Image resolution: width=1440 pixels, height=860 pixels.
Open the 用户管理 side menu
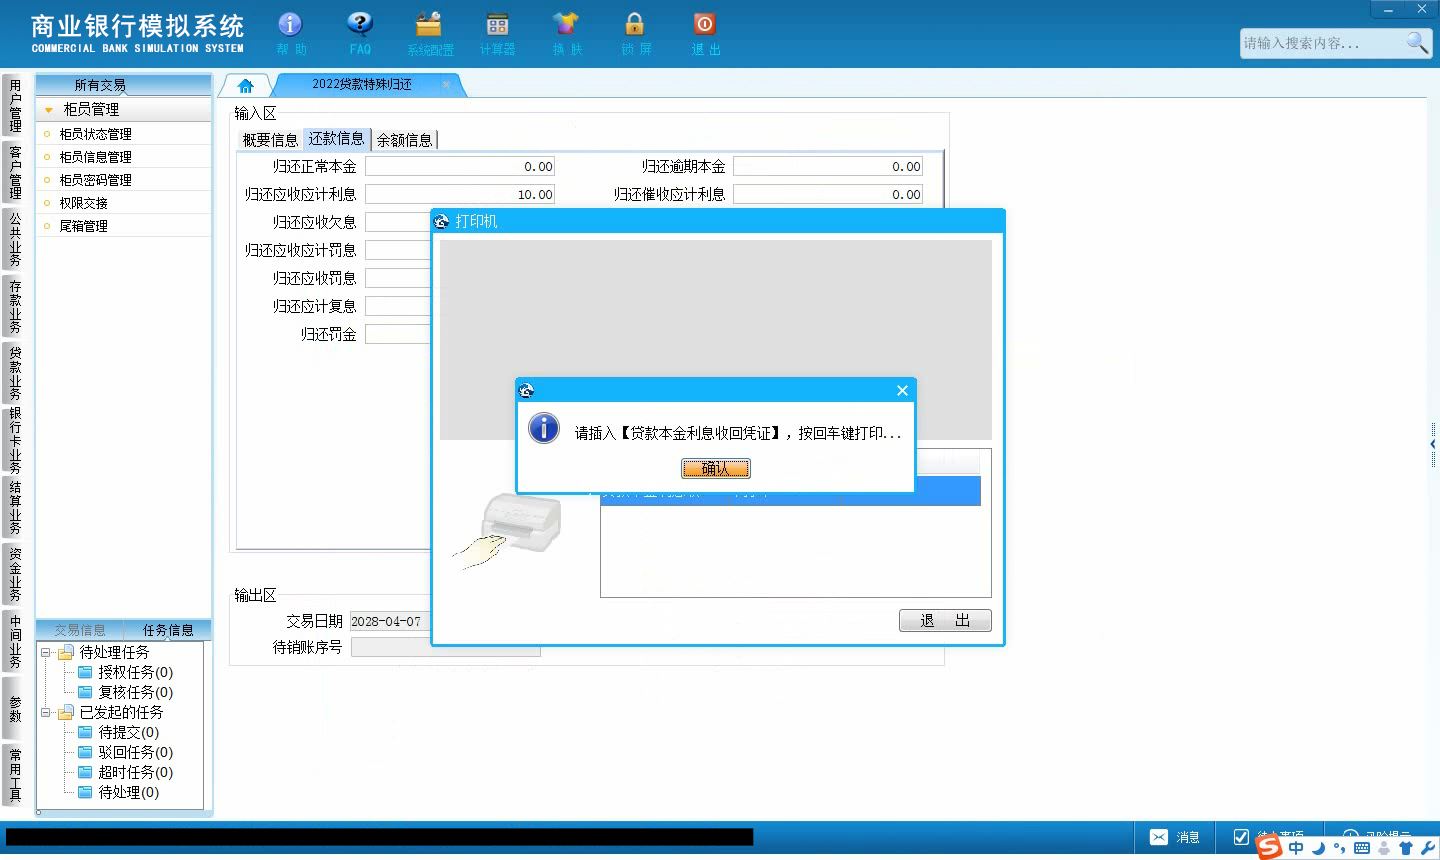(14, 105)
